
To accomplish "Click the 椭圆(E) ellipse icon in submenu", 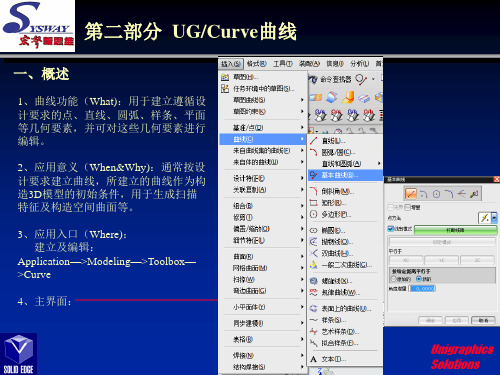I will (313, 230).
